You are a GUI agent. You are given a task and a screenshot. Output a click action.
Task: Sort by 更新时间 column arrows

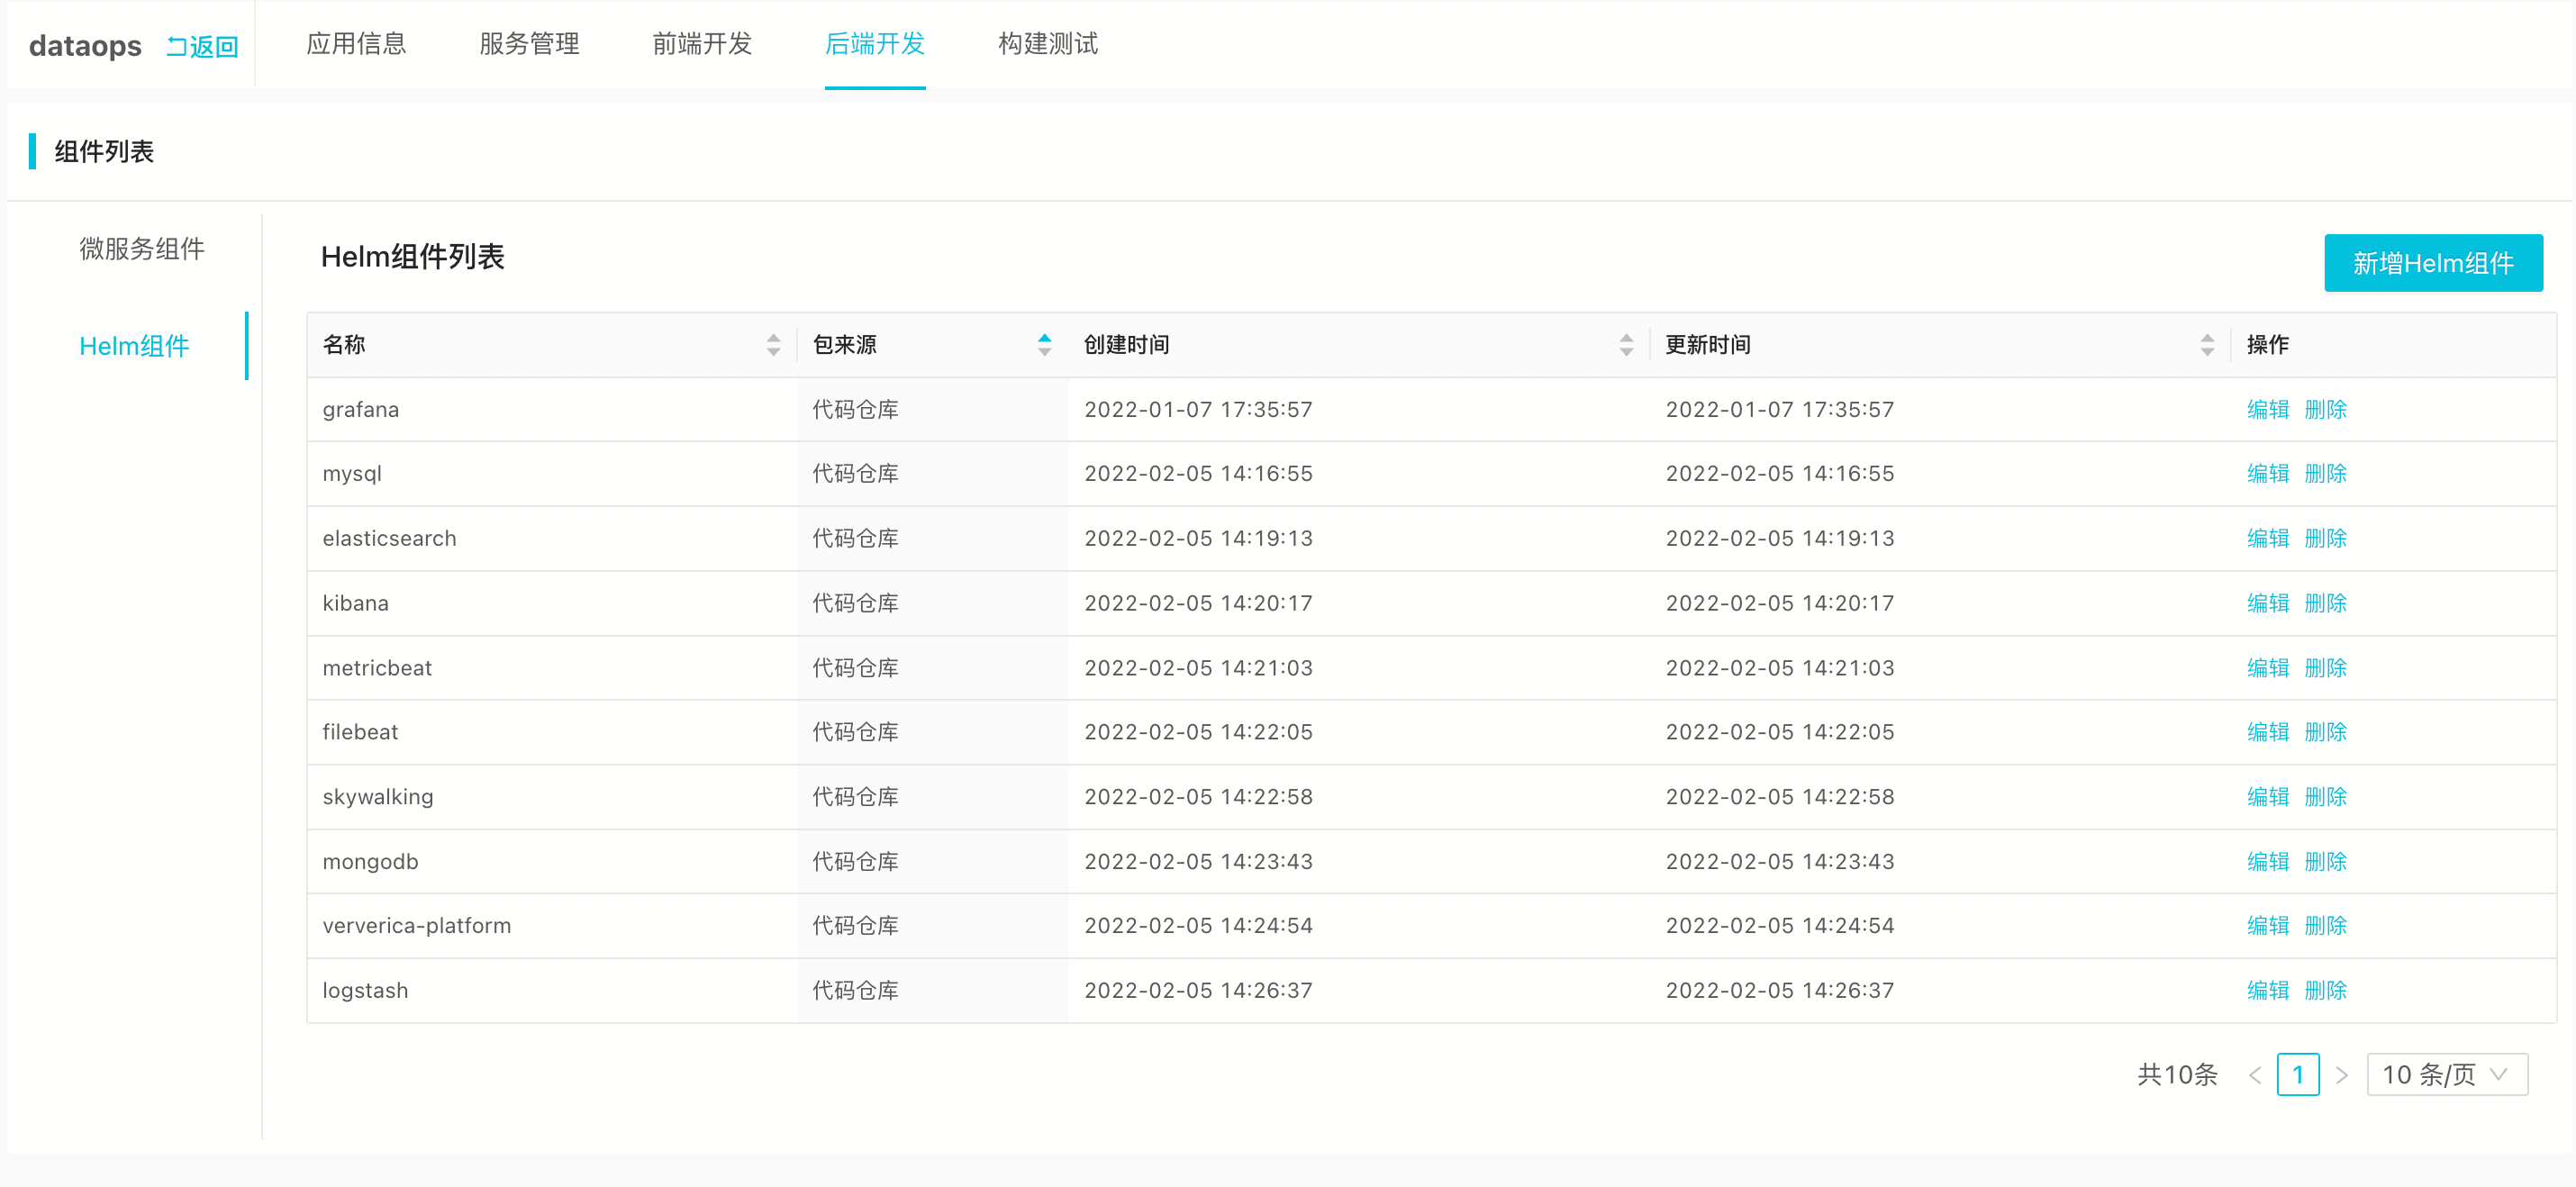[2207, 345]
